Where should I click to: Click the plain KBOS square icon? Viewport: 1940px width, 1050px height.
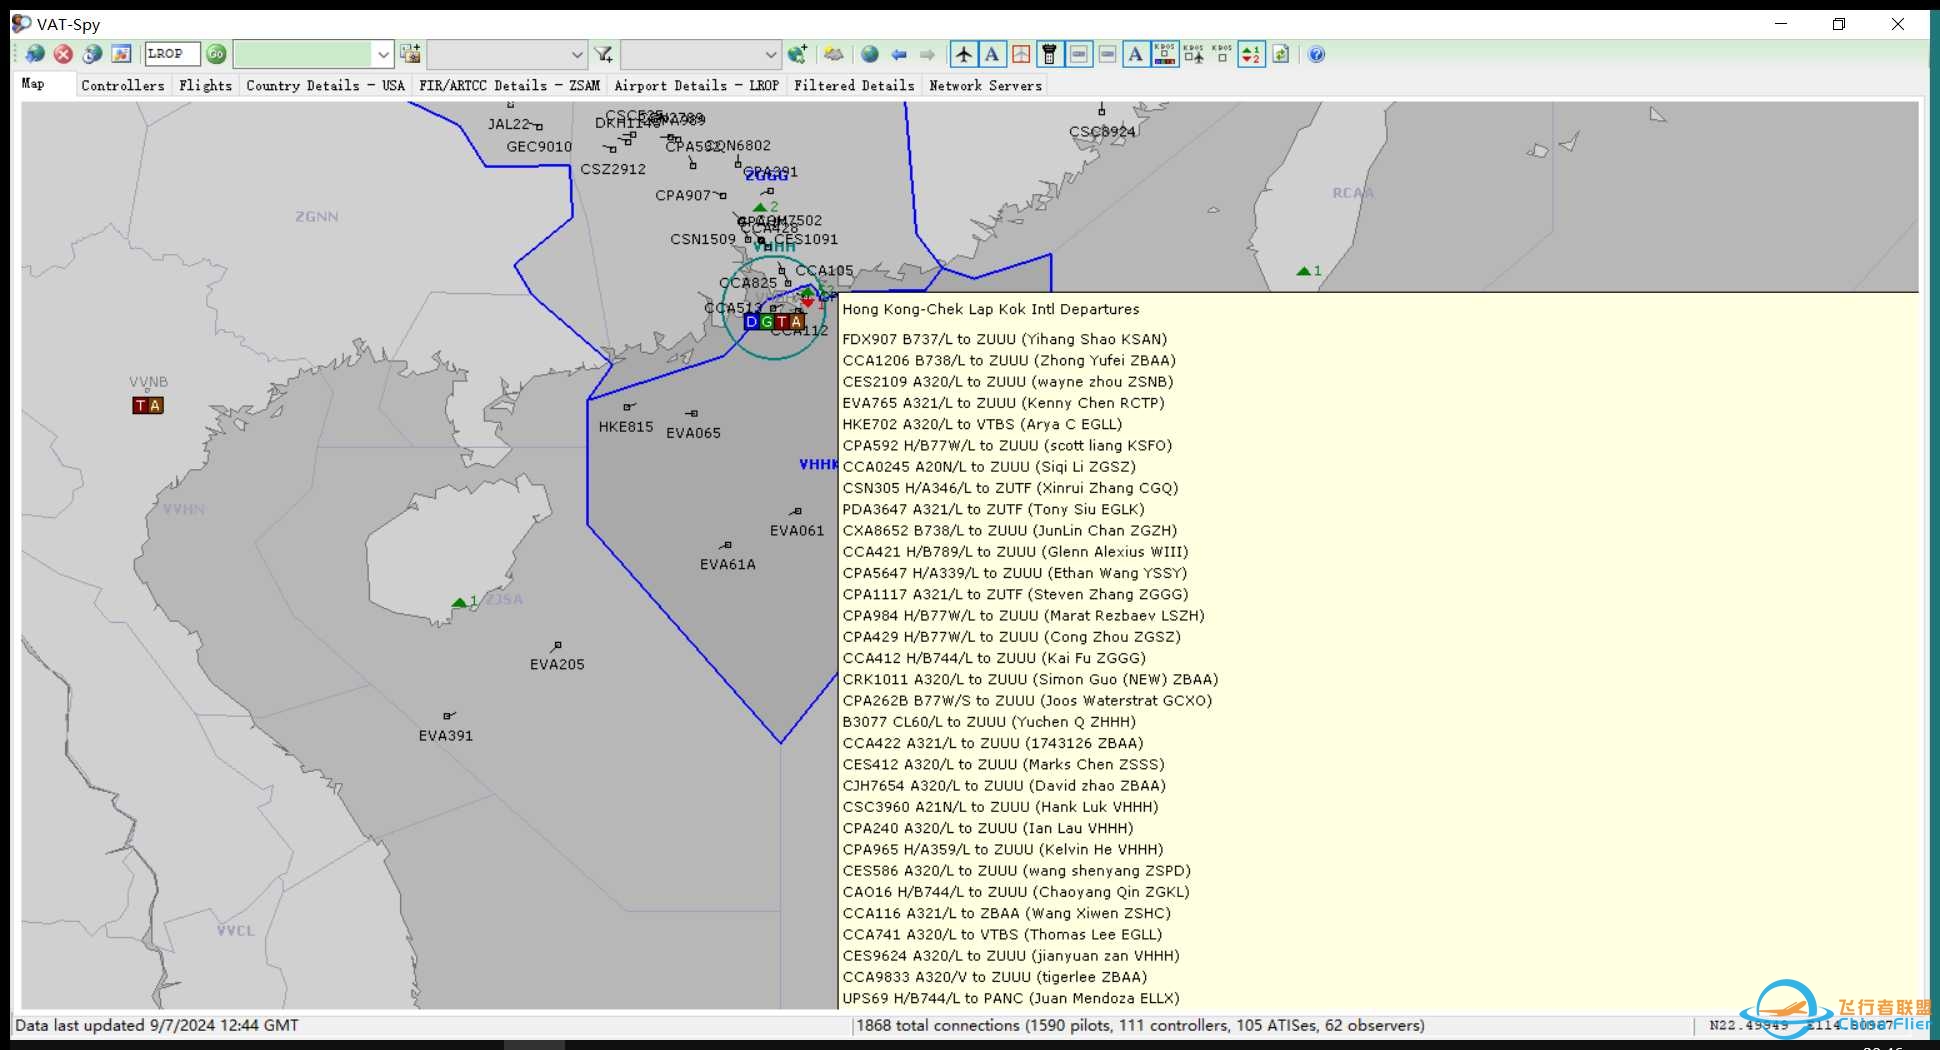tap(1222, 54)
